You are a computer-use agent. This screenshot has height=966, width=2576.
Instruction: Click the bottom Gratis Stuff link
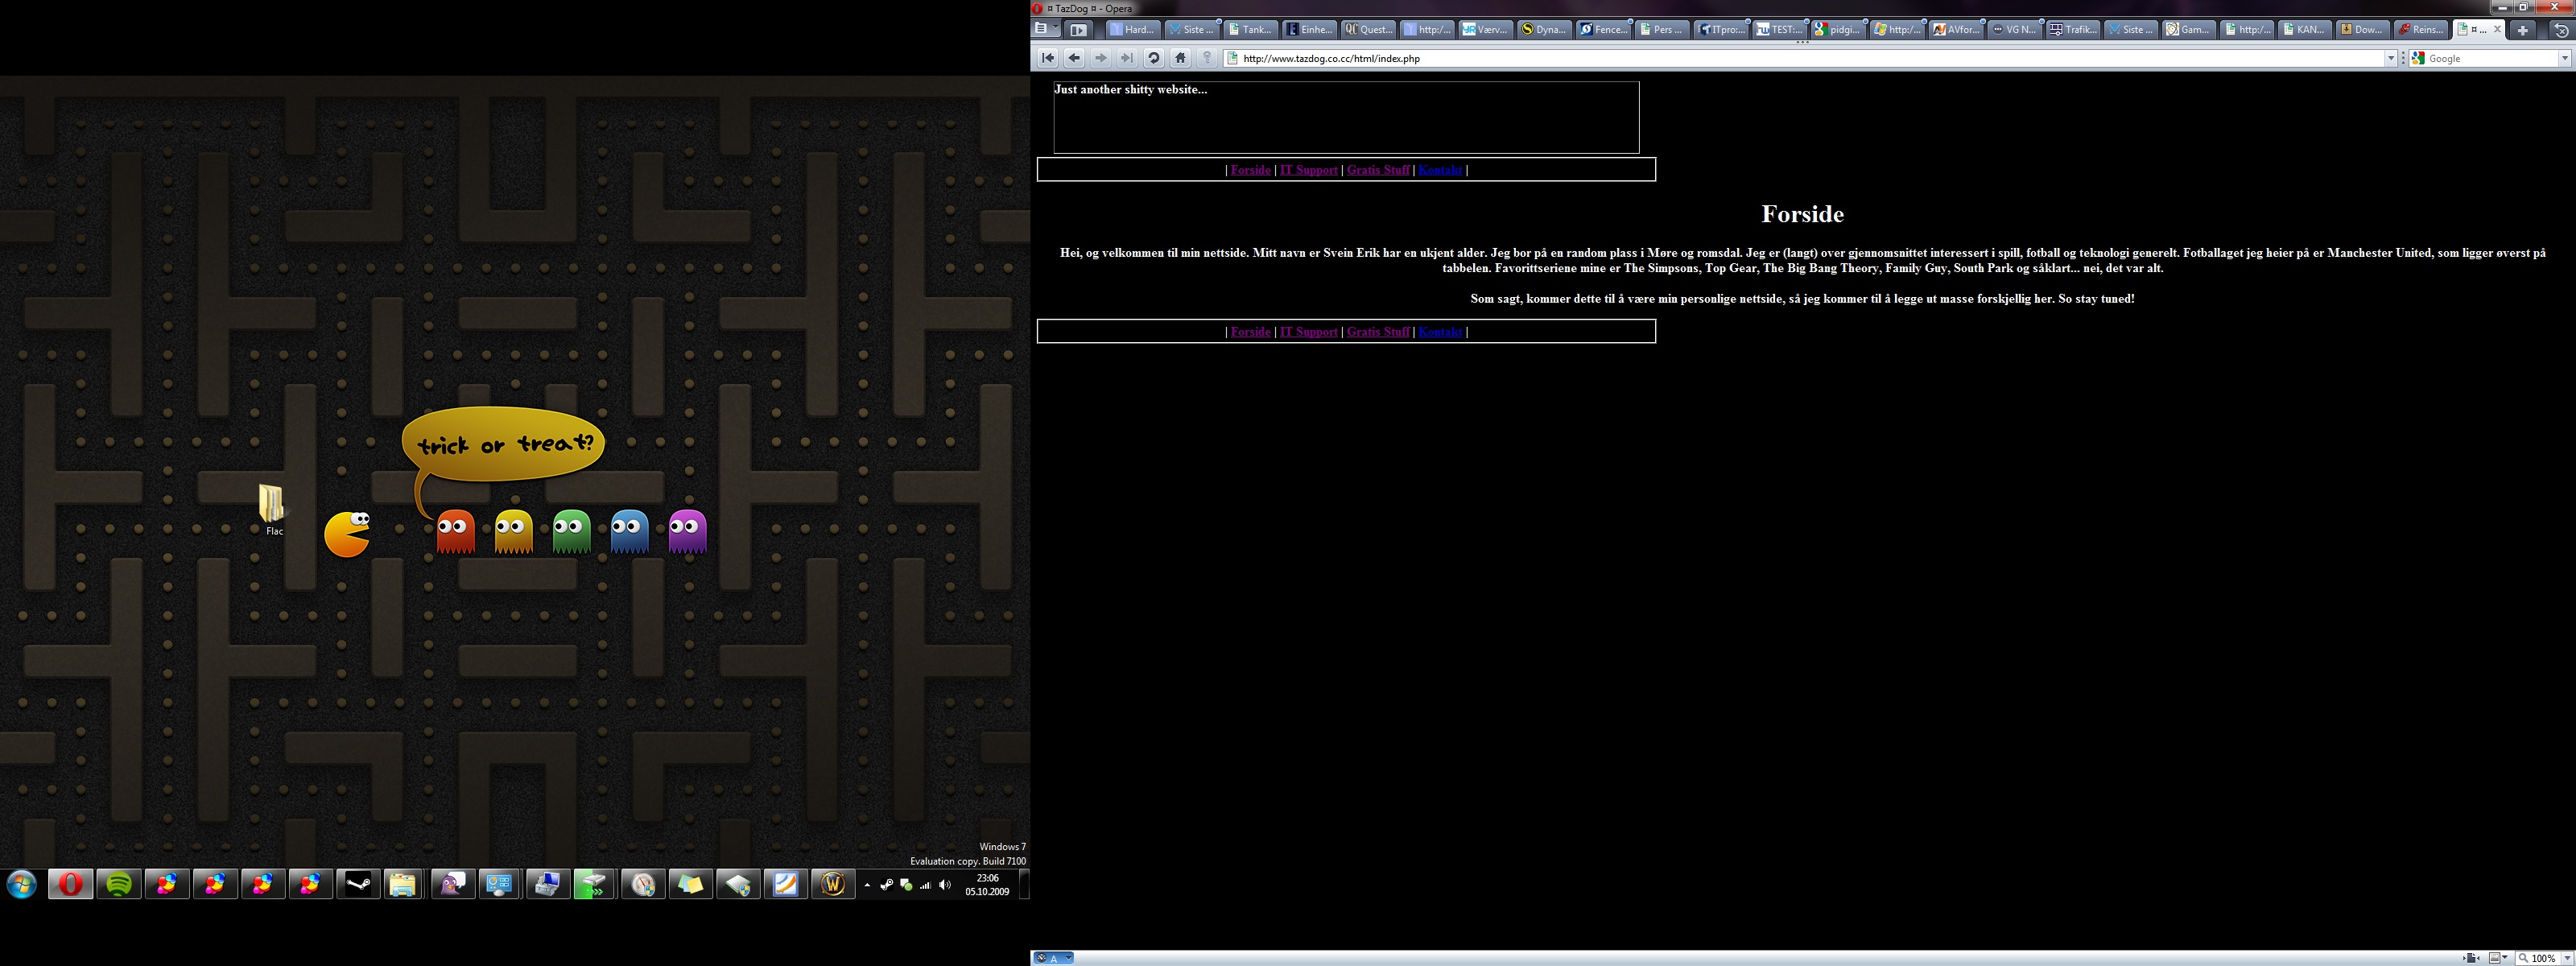[1378, 332]
